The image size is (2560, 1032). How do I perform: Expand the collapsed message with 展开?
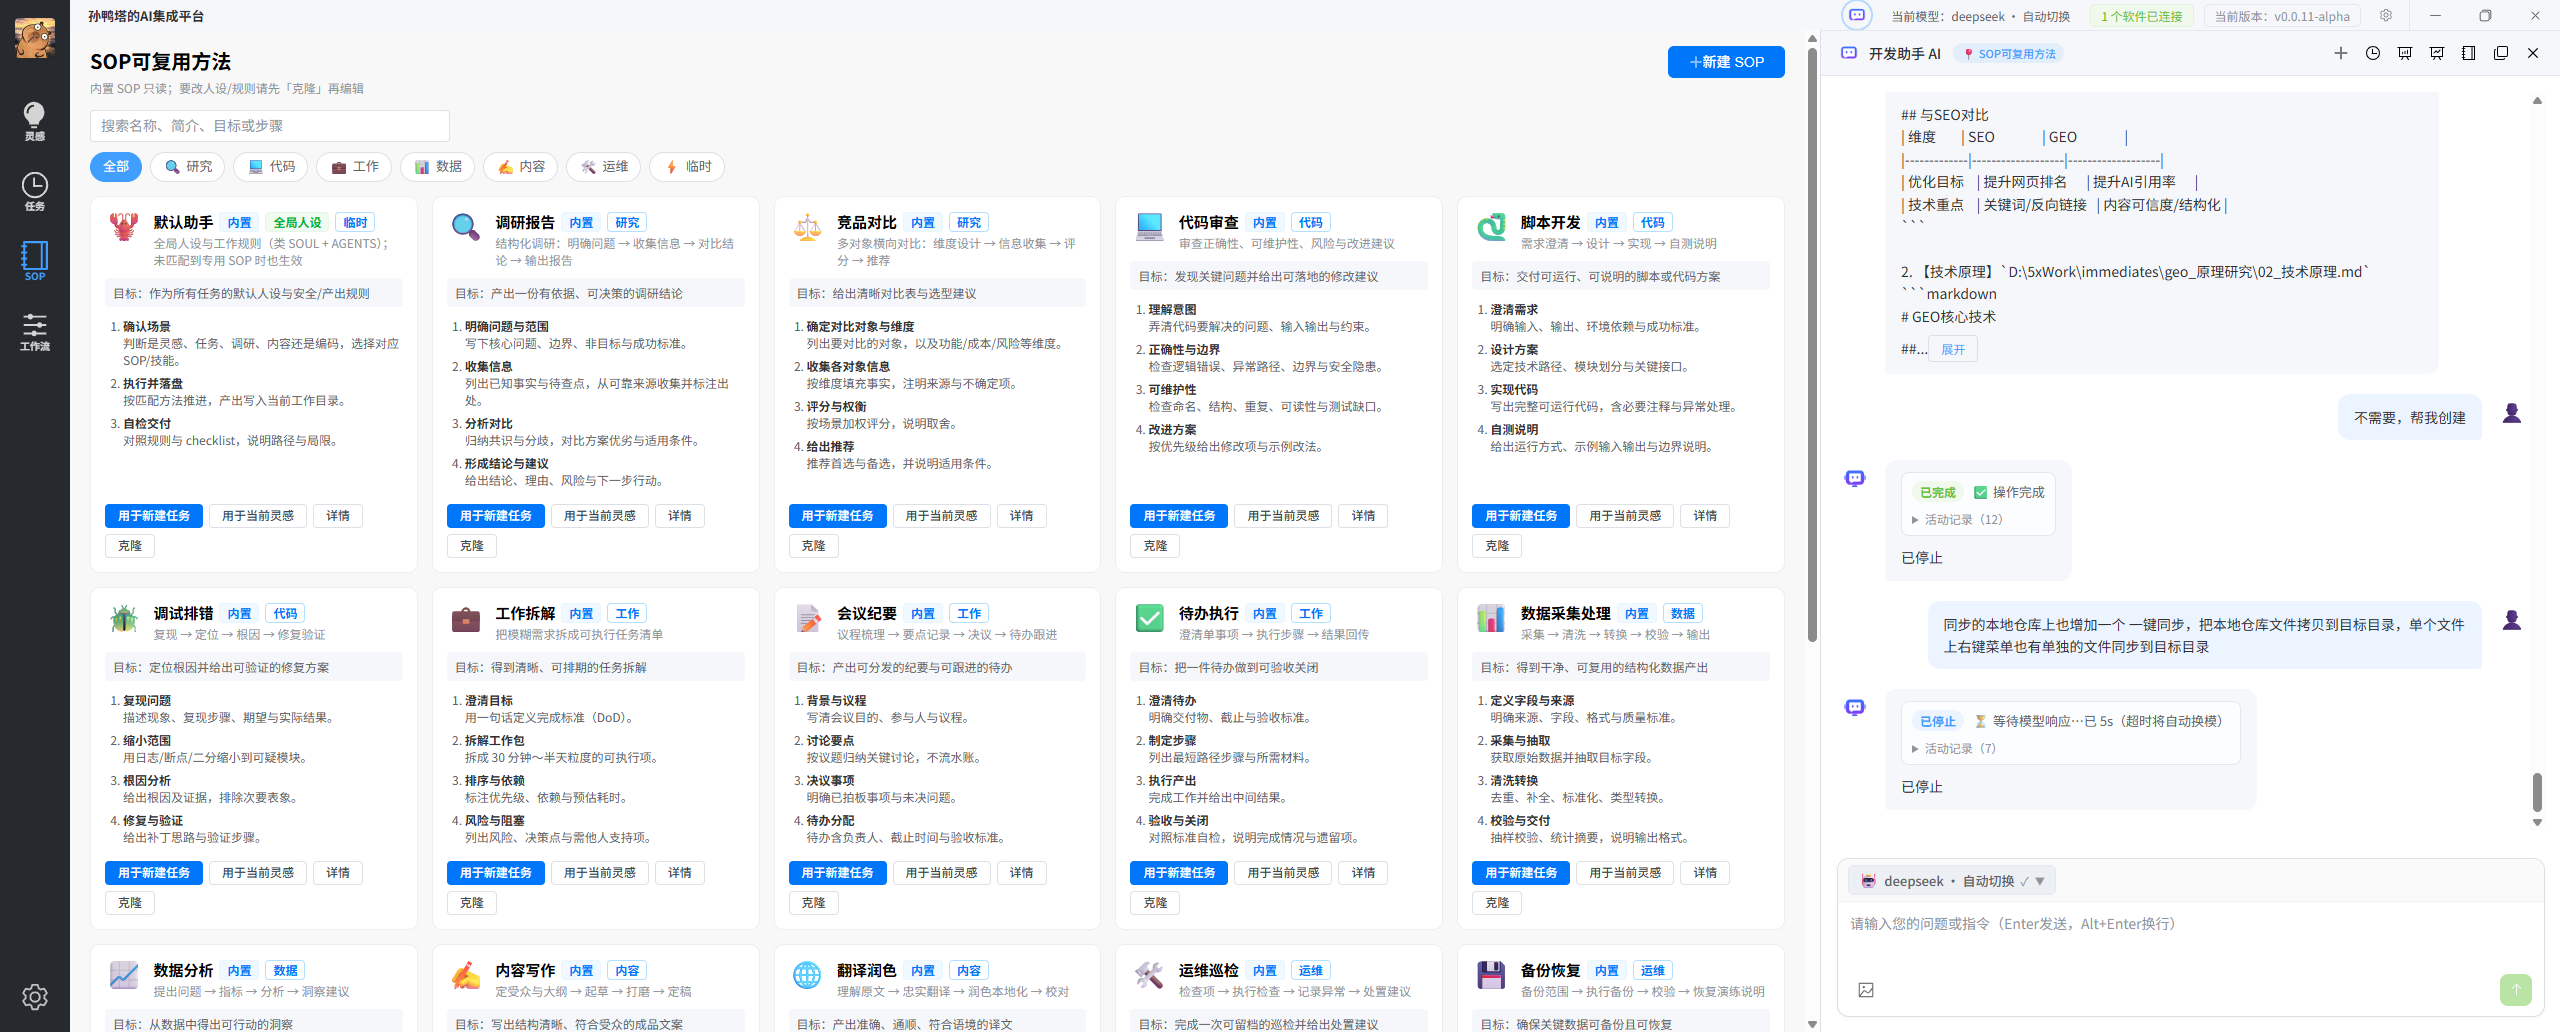(1953, 349)
